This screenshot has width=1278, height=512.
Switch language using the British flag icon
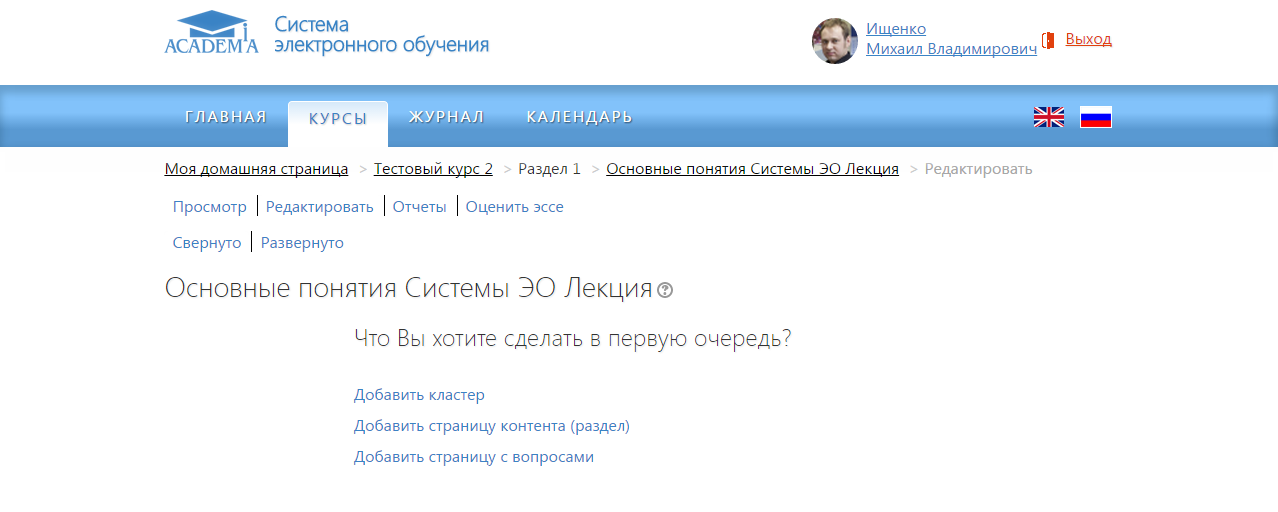[1048, 117]
